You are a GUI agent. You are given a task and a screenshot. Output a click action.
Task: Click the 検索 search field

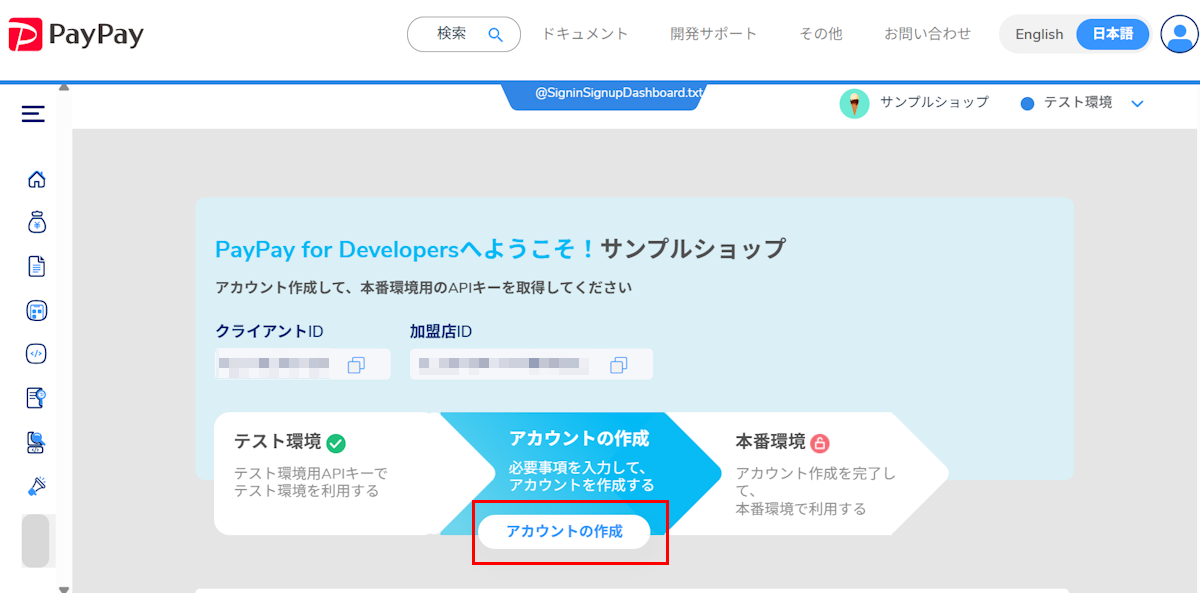(x=464, y=34)
